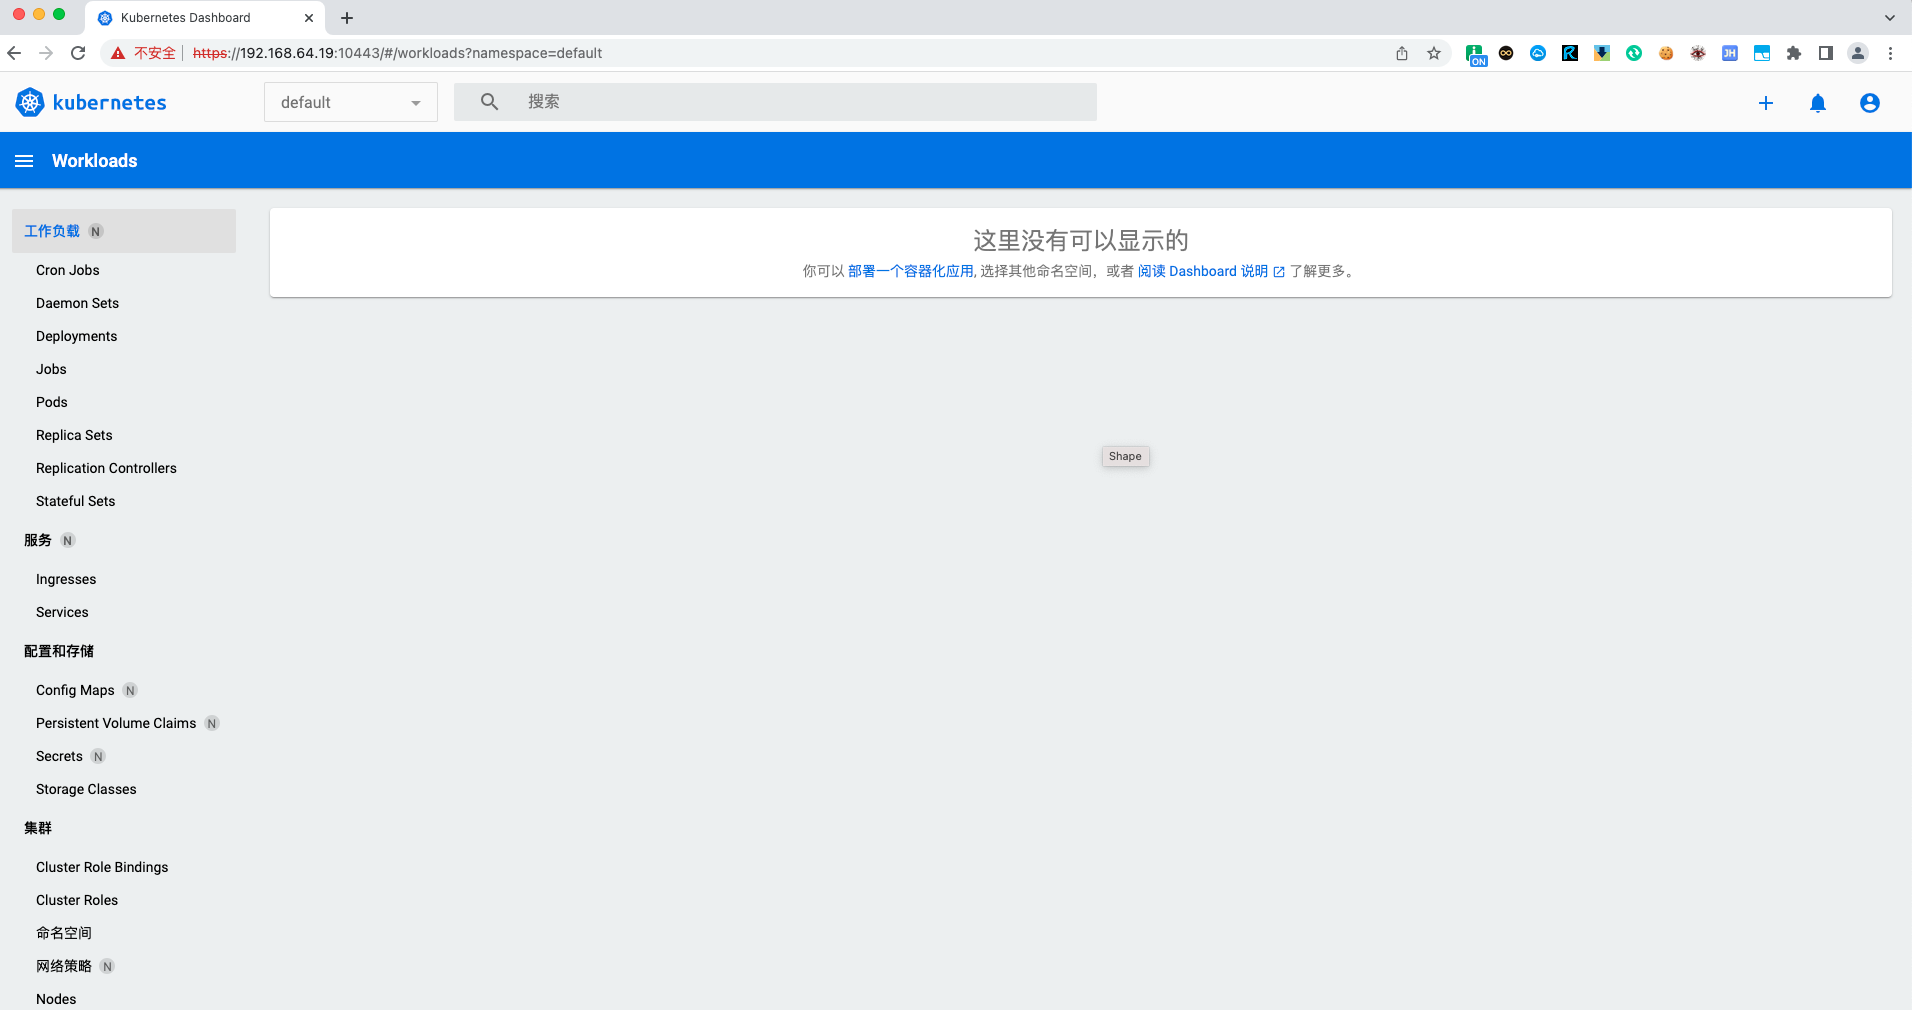Click the Kubernetes logo icon
1912x1010 pixels.
(30, 102)
